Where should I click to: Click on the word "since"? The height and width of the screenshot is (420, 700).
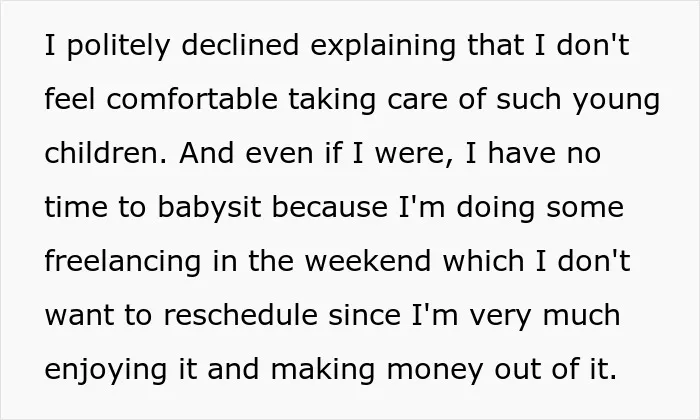(x=365, y=315)
